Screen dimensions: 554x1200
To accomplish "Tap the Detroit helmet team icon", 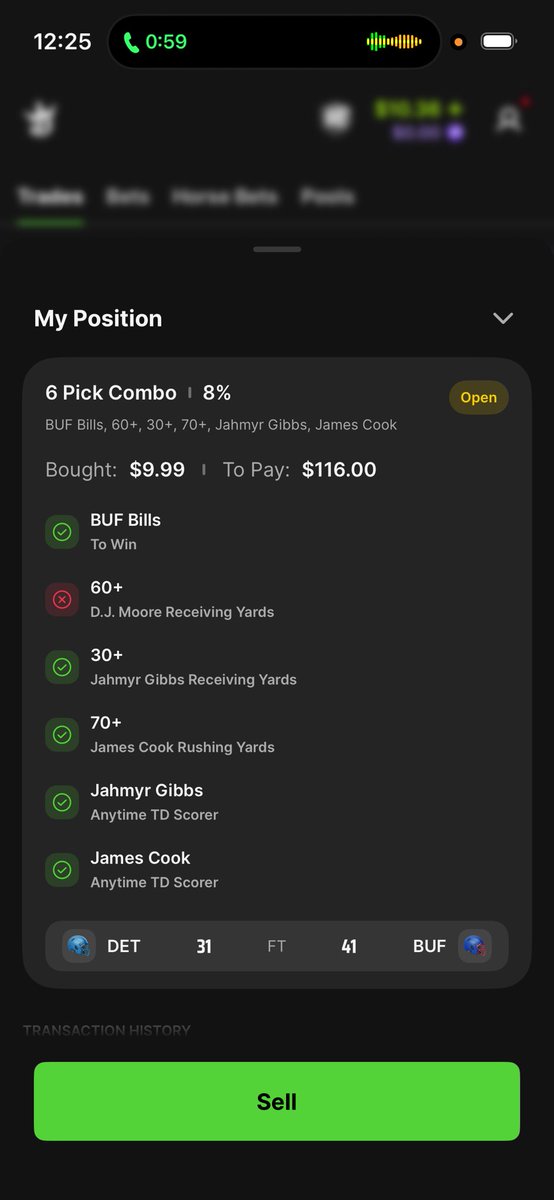I will click(x=79, y=946).
